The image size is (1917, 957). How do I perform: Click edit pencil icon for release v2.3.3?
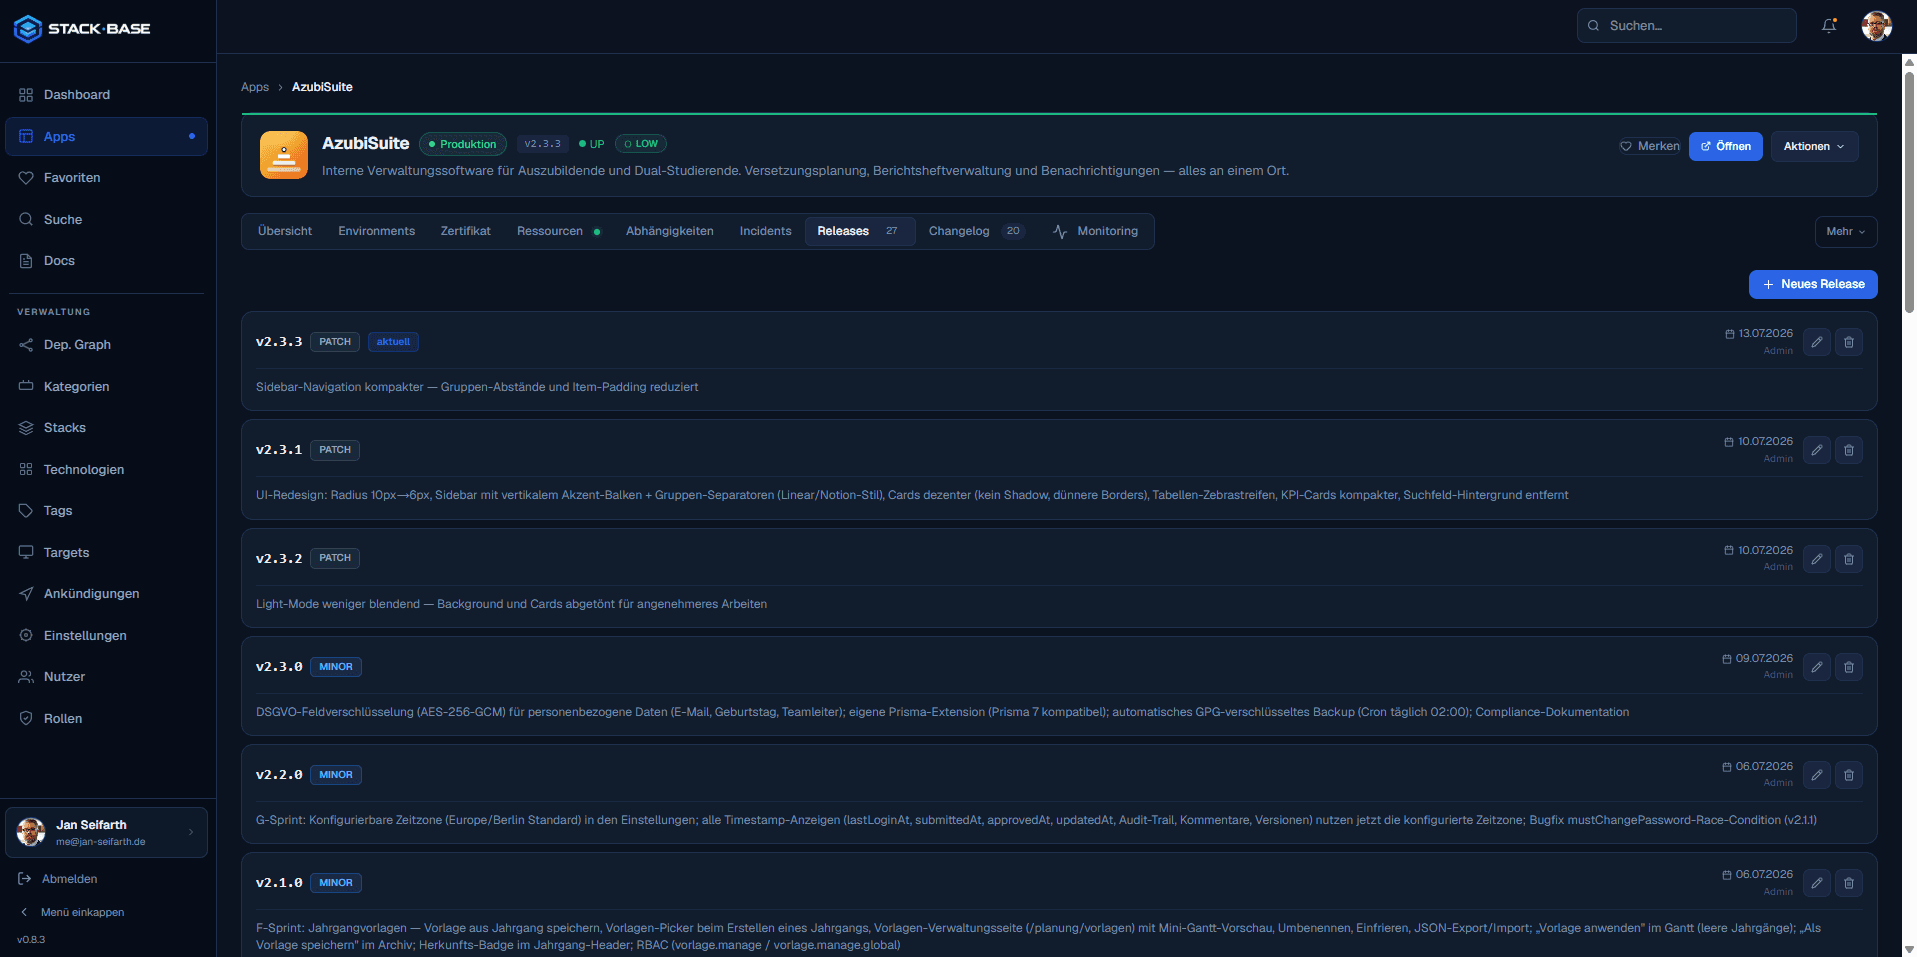coord(1817,342)
